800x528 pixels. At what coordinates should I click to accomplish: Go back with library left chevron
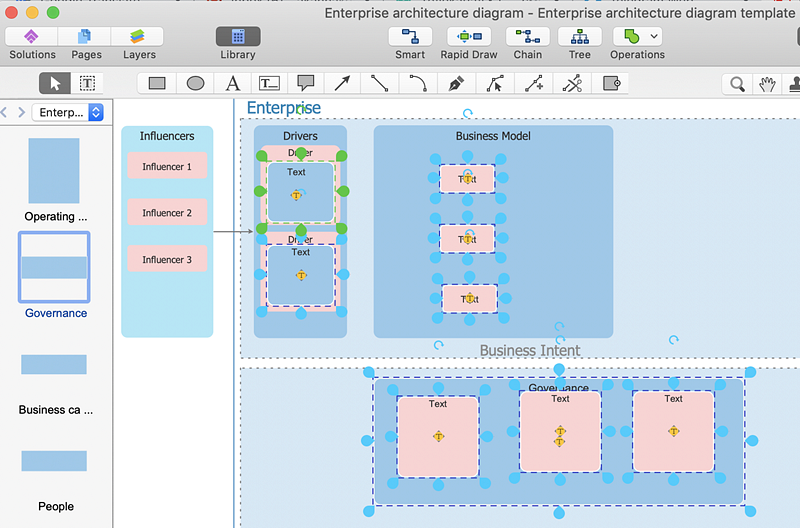point(5,113)
